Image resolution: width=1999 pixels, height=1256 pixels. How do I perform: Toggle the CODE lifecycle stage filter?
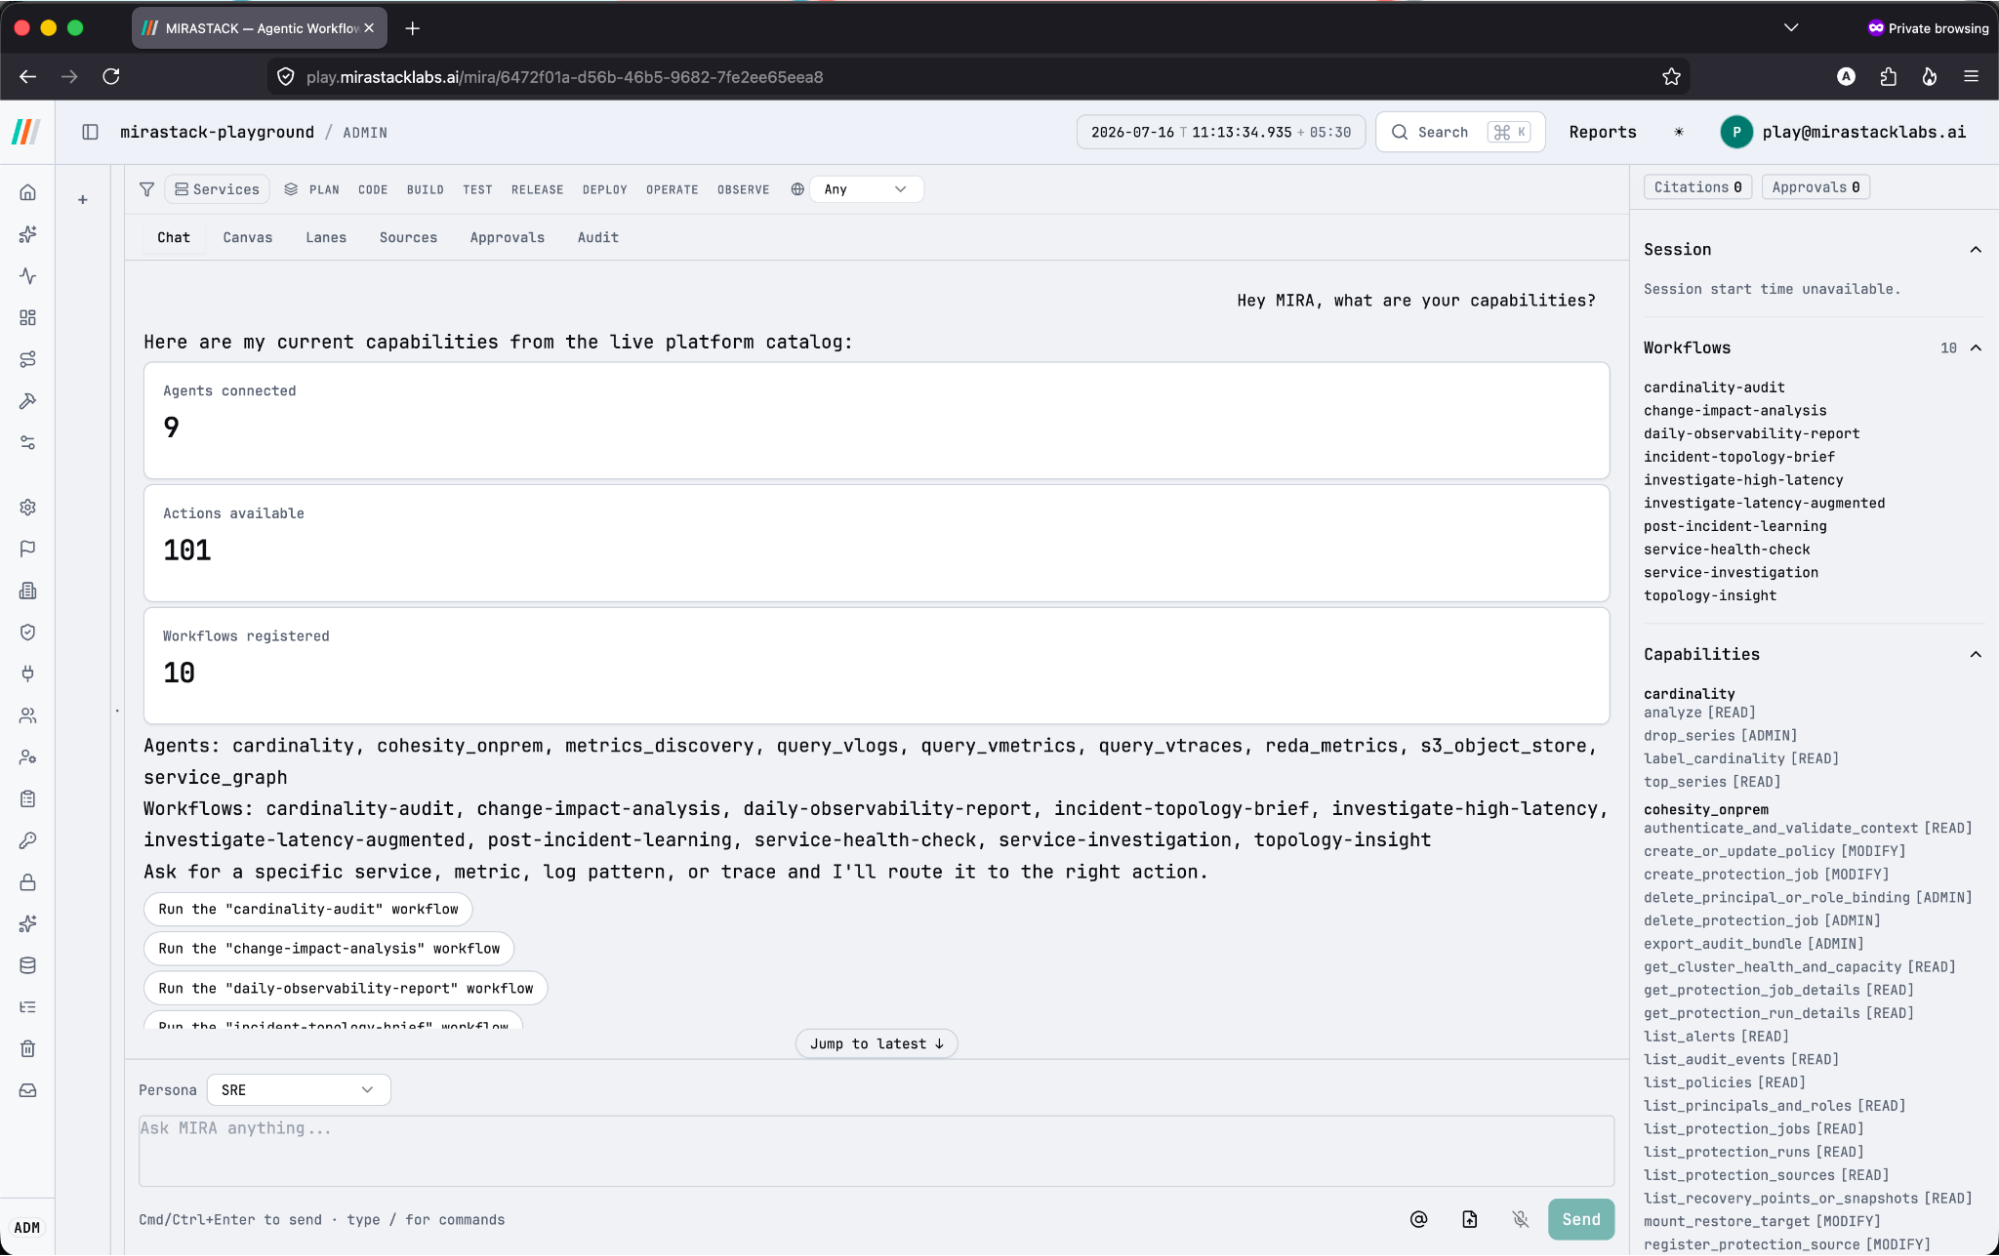(x=373, y=189)
